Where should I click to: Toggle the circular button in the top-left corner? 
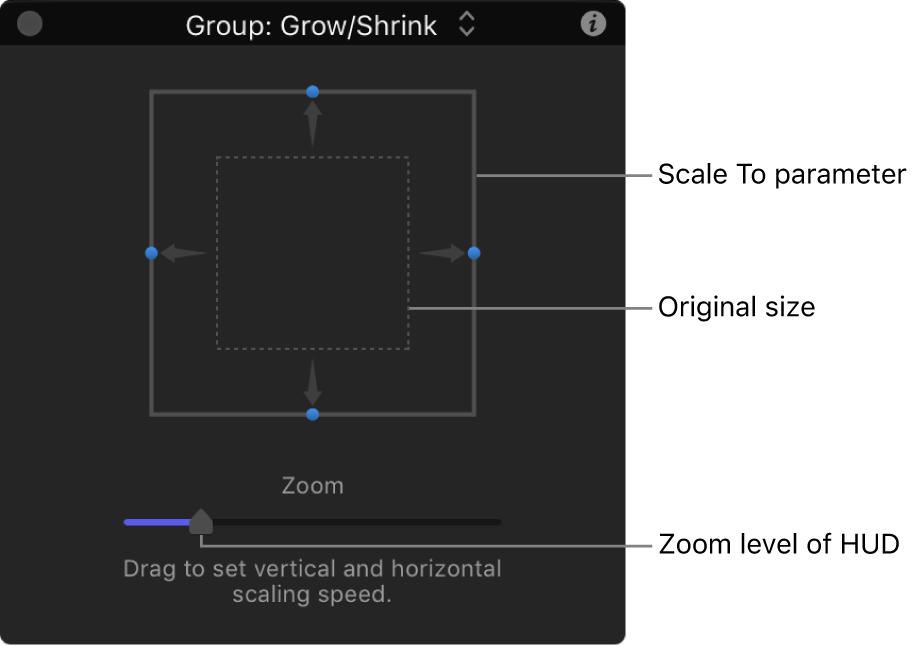click(x=29, y=23)
